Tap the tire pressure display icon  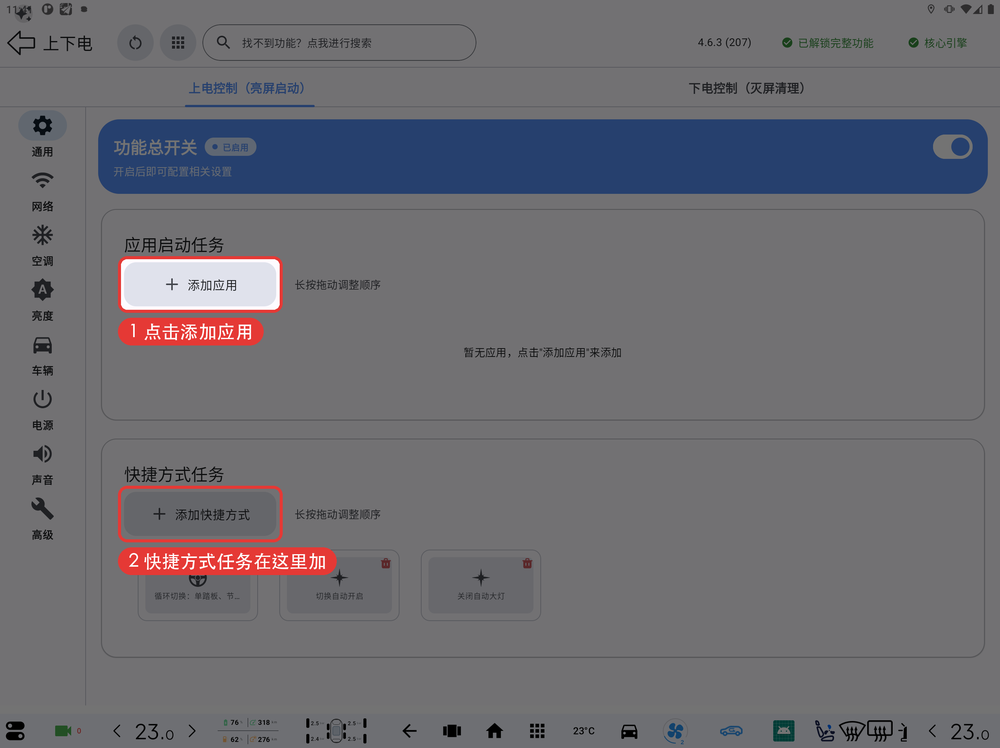[x=336, y=731]
